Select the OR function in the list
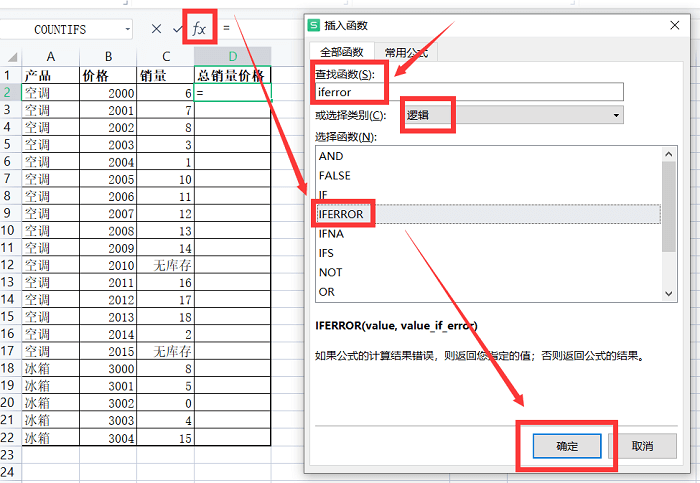Screen dimensions: 700x483 click(x=489, y=292)
